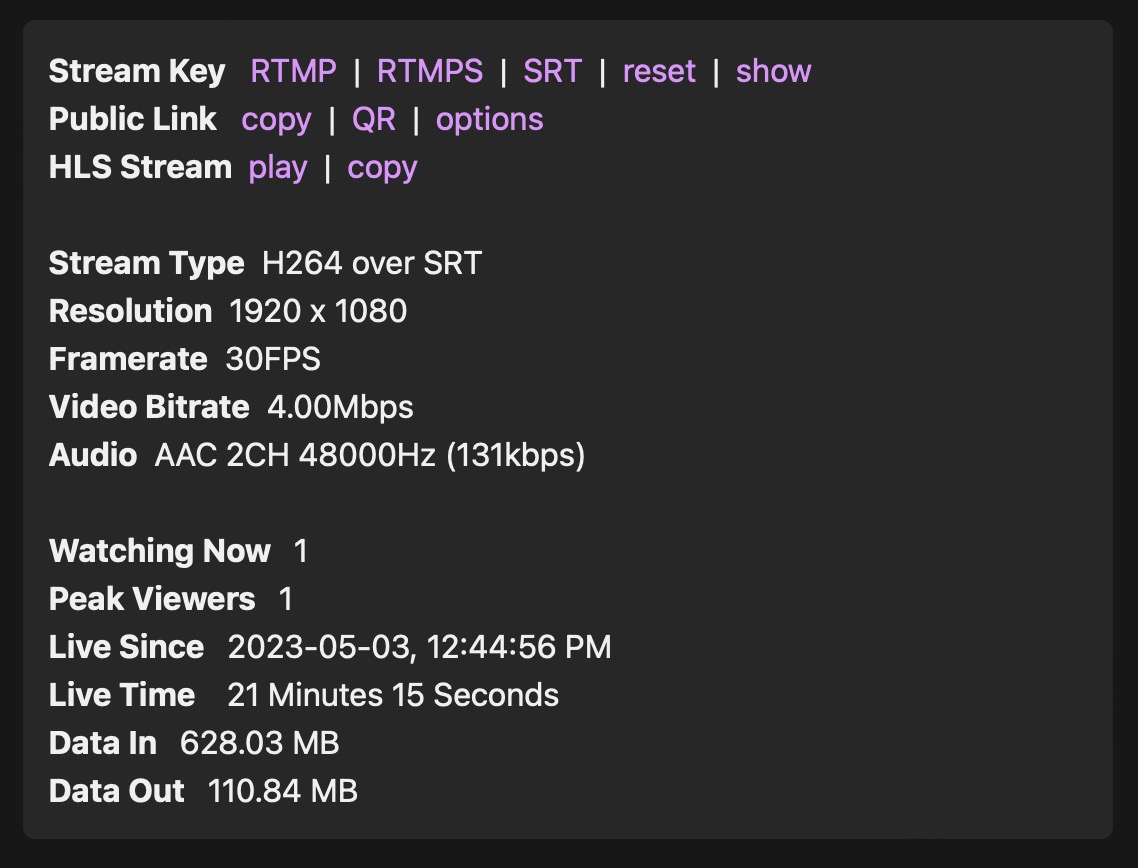
Task: Click the 628.03 MB Data In value
Action: (x=259, y=743)
